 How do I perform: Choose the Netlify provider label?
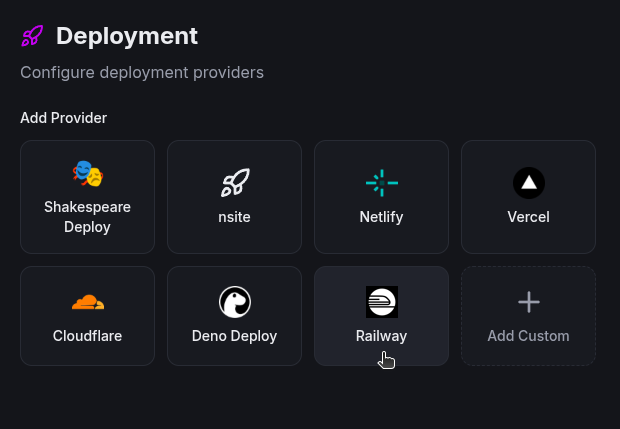click(381, 216)
